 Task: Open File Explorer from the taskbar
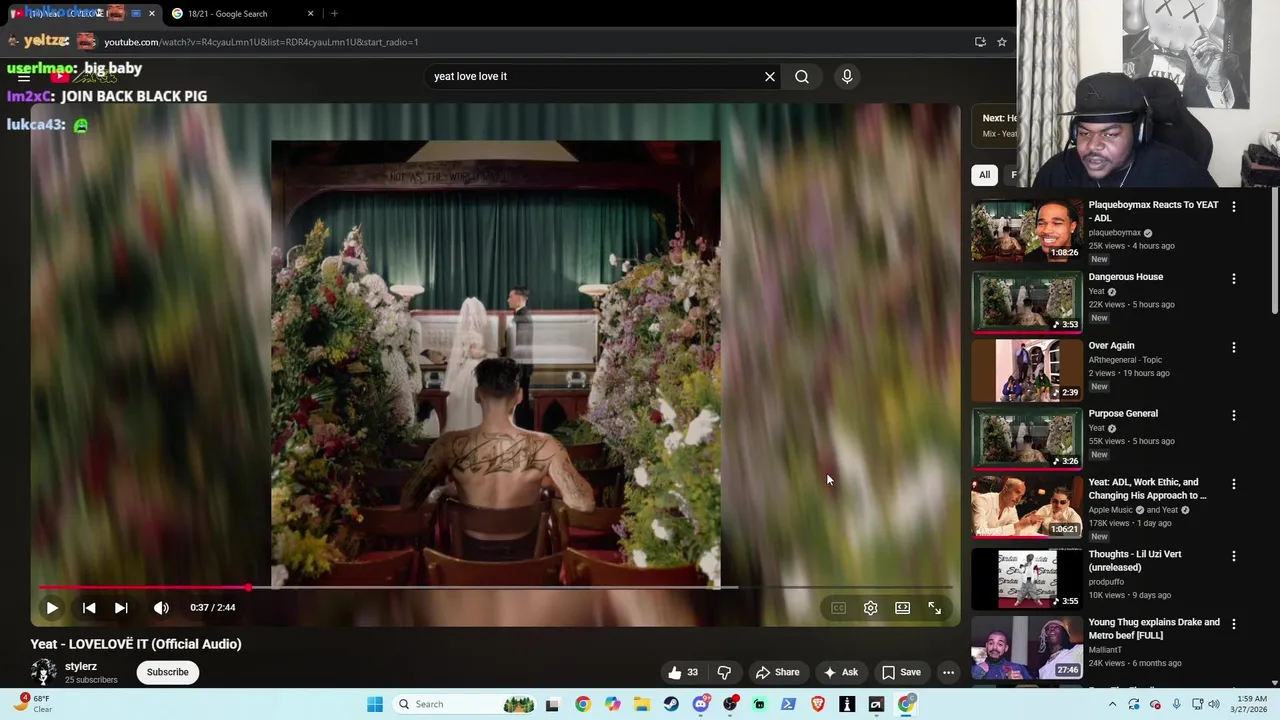[641, 704]
